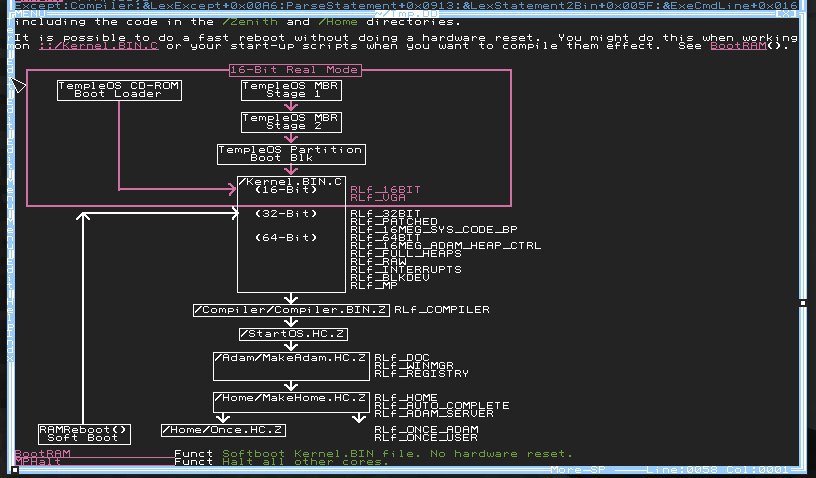The height and width of the screenshot is (478, 816).
Task: Click the RAMReboot() Soft Boot box
Action: (84, 434)
